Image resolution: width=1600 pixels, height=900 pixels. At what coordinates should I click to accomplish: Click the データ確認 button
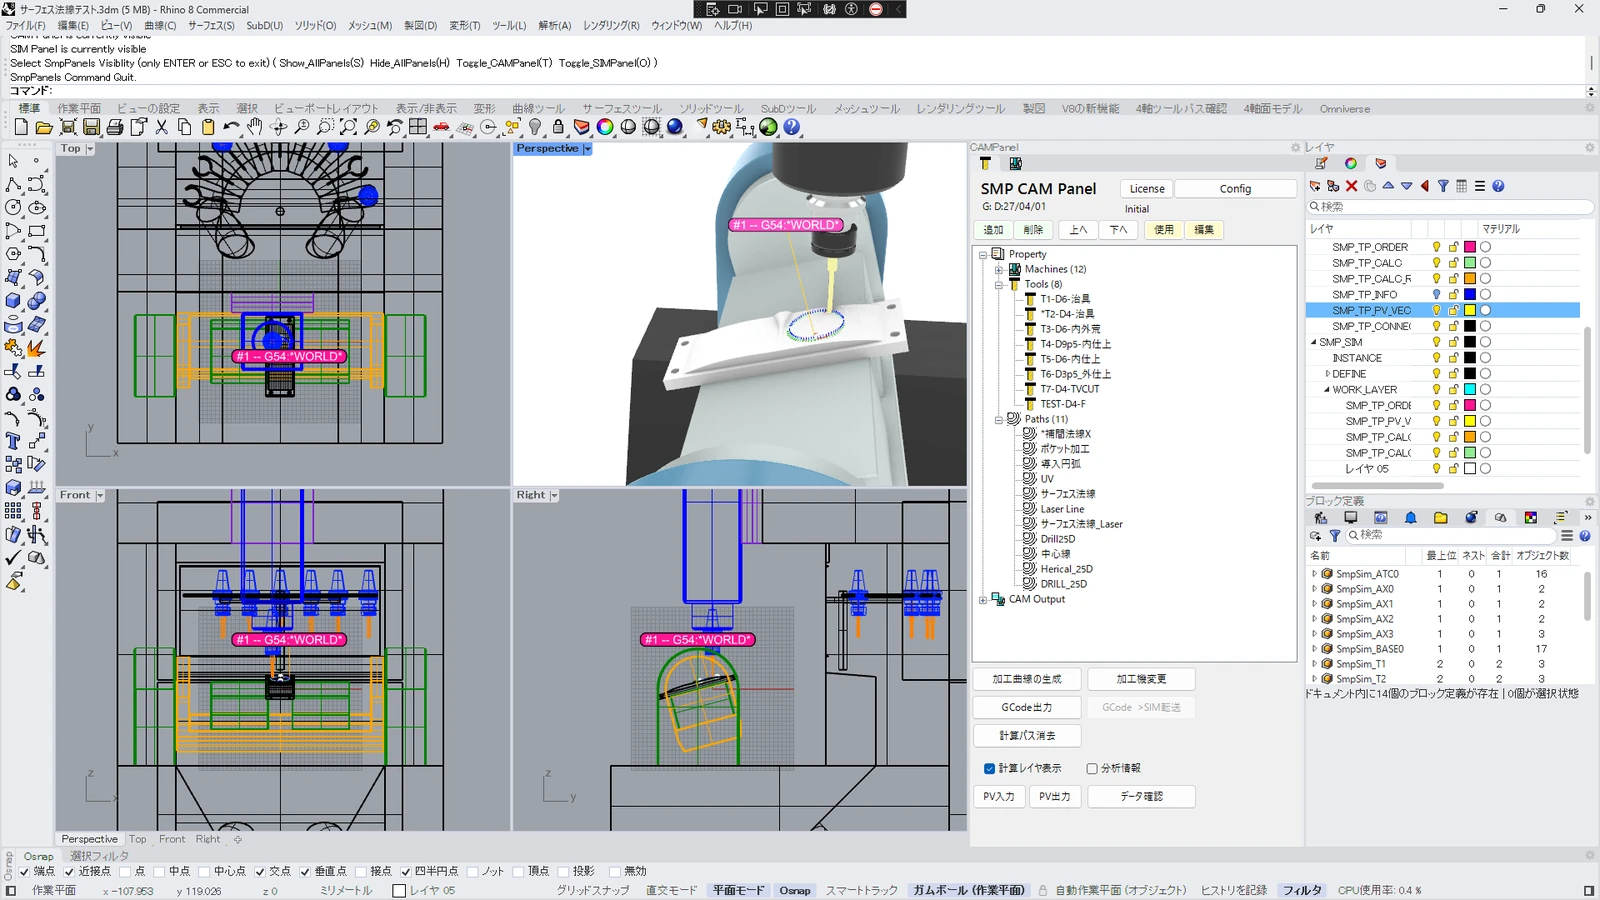(x=1141, y=796)
